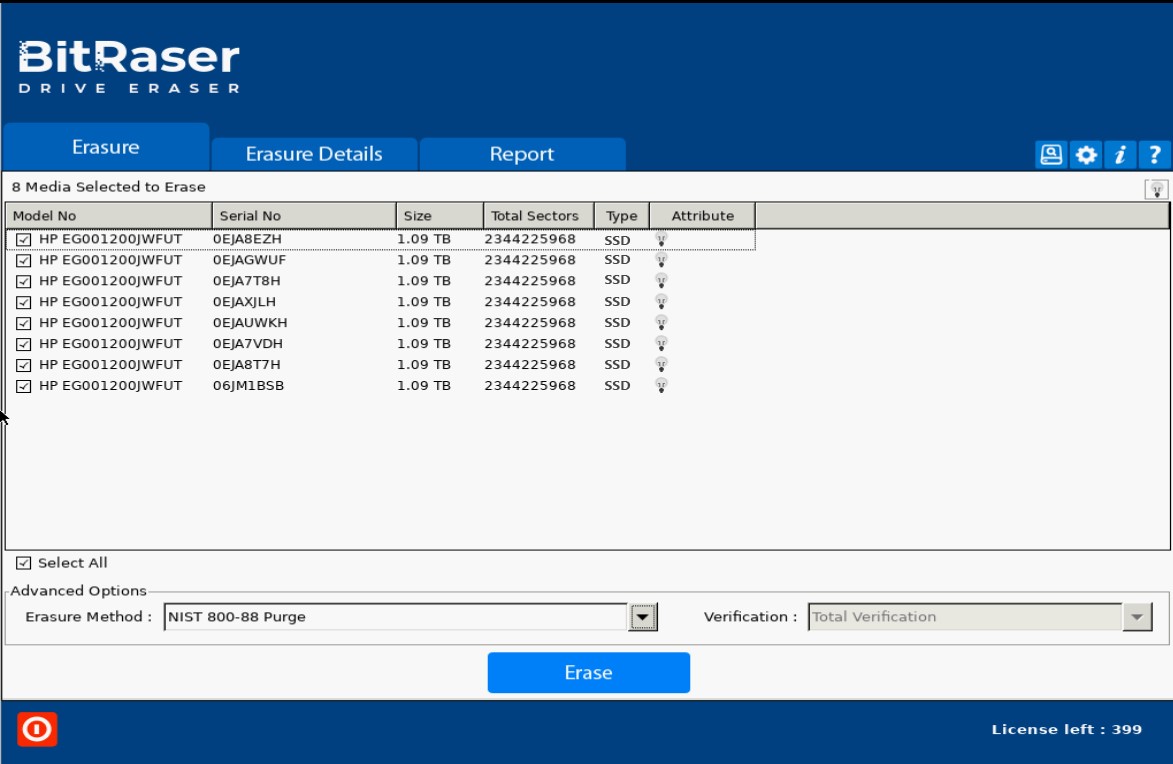Sort by Model No column header
1173x764 pixels.
pos(109,216)
